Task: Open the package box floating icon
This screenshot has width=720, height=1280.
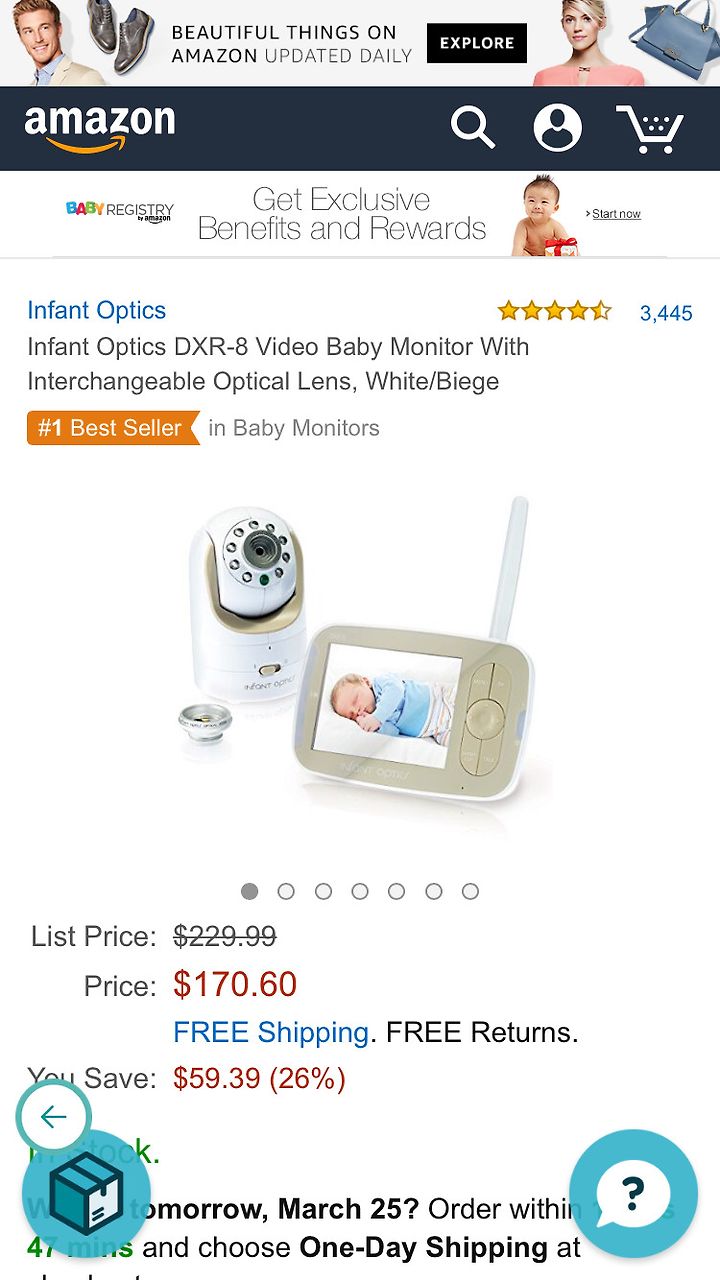Action: click(86, 1194)
